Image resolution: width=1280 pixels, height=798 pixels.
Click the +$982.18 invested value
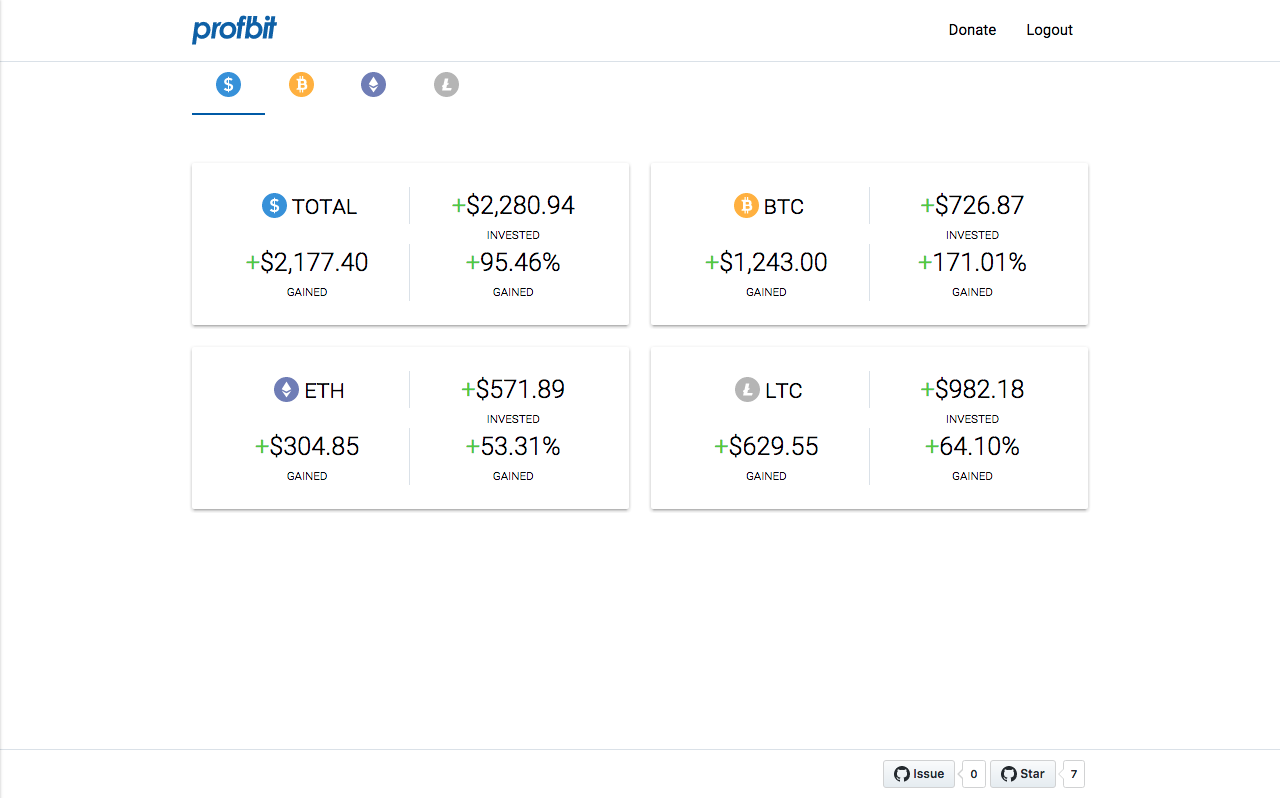point(972,389)
